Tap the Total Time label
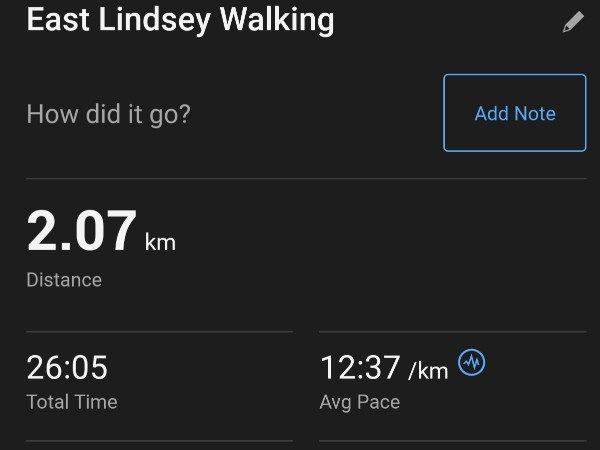 point(72,402)
